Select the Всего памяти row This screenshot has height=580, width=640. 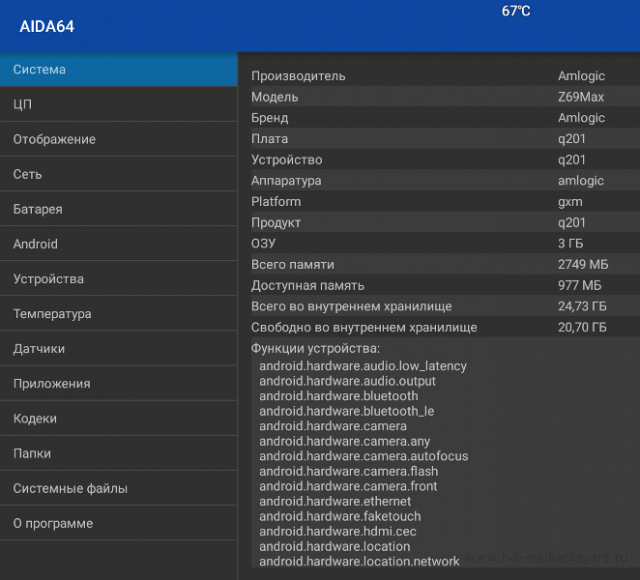tap(445, 264)
